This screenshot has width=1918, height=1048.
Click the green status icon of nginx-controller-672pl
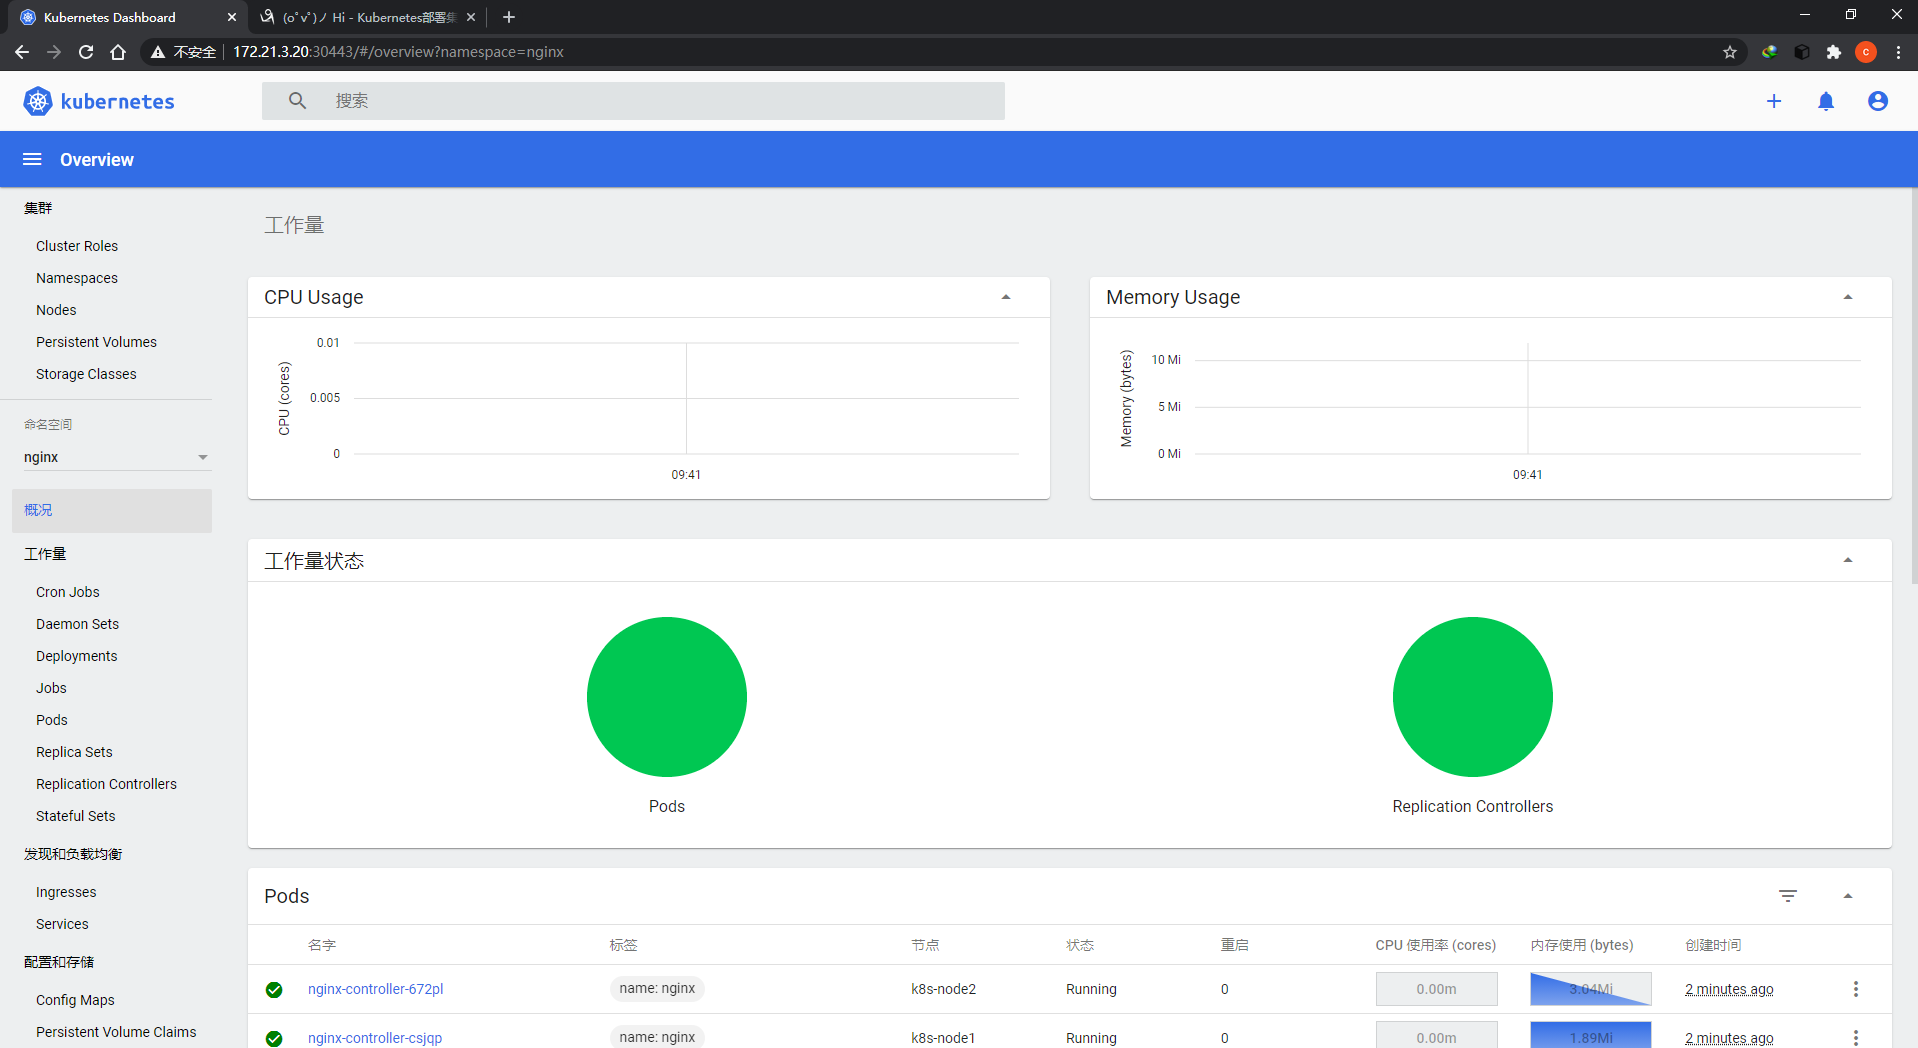pyautogui.click(x=274, y=990)
